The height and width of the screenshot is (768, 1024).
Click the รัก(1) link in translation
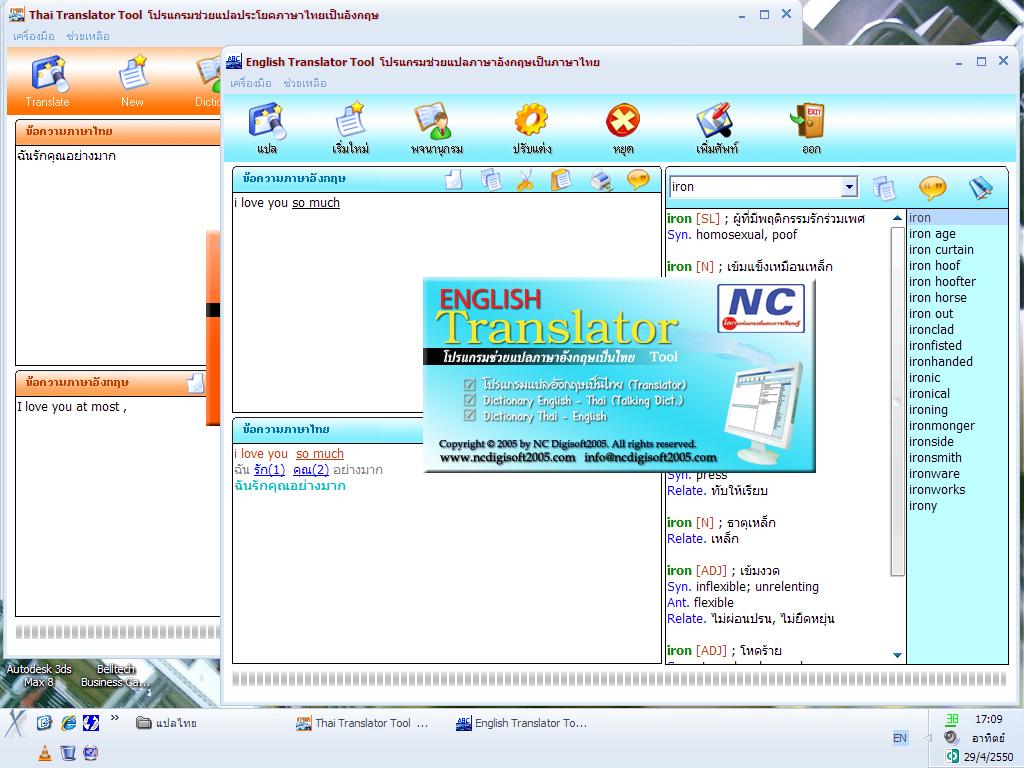click(x=269, y=470)
